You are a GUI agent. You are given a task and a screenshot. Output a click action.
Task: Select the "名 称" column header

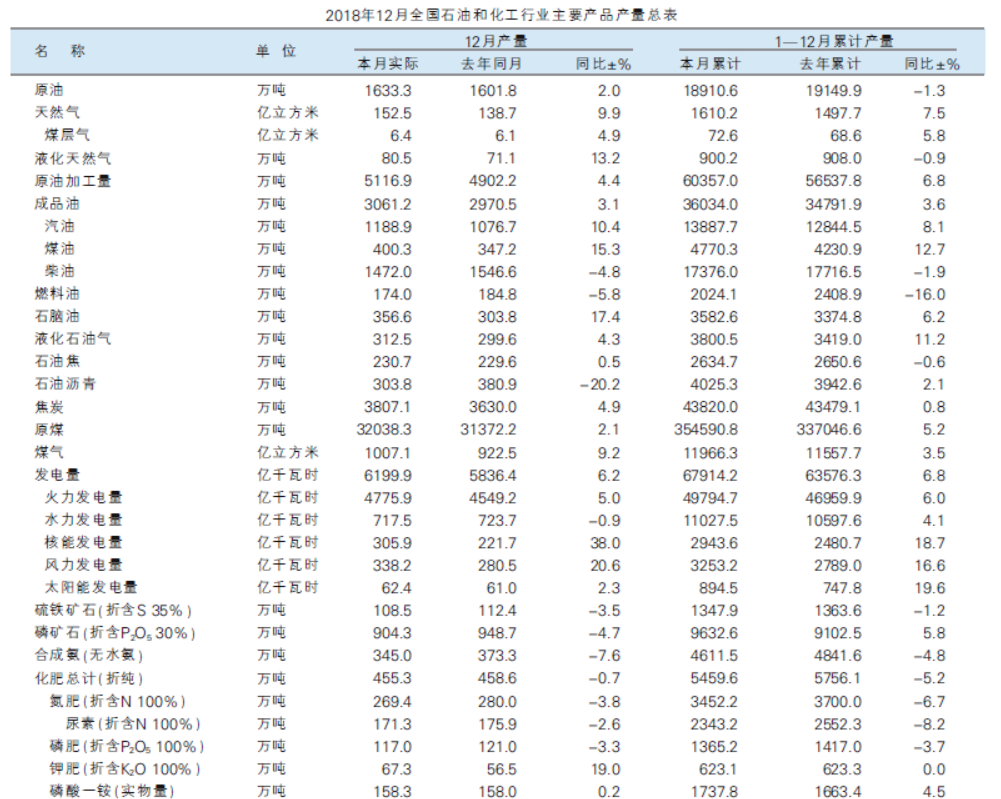pos(59,52)
